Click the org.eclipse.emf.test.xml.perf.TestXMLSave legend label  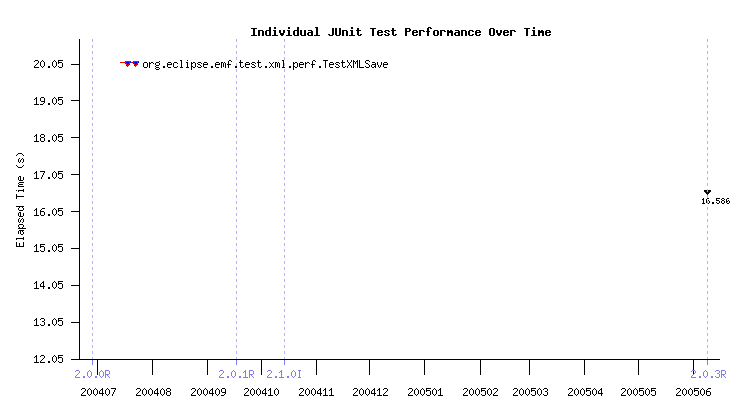[265, 64]
